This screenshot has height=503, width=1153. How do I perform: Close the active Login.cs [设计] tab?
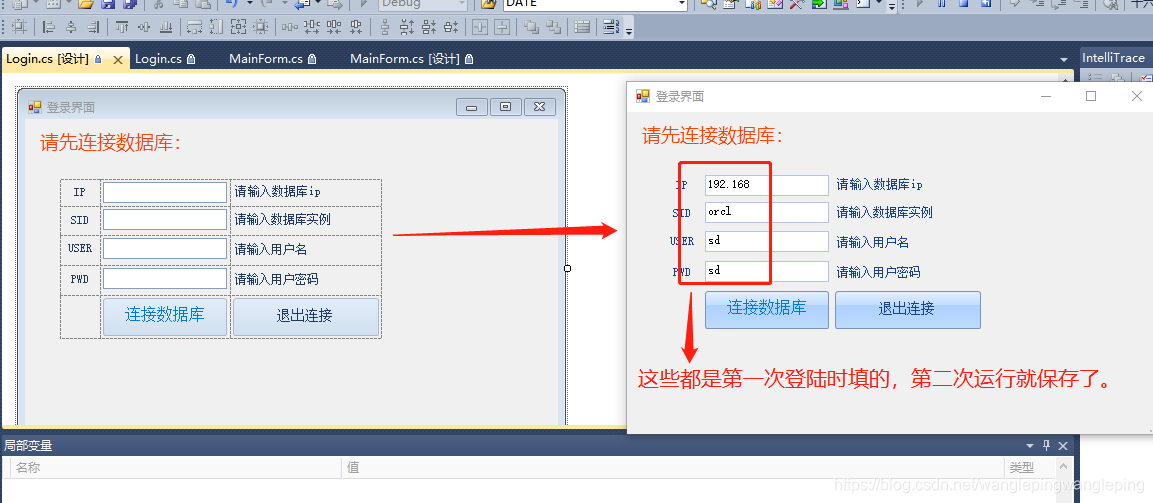click(x=117, y=59)
